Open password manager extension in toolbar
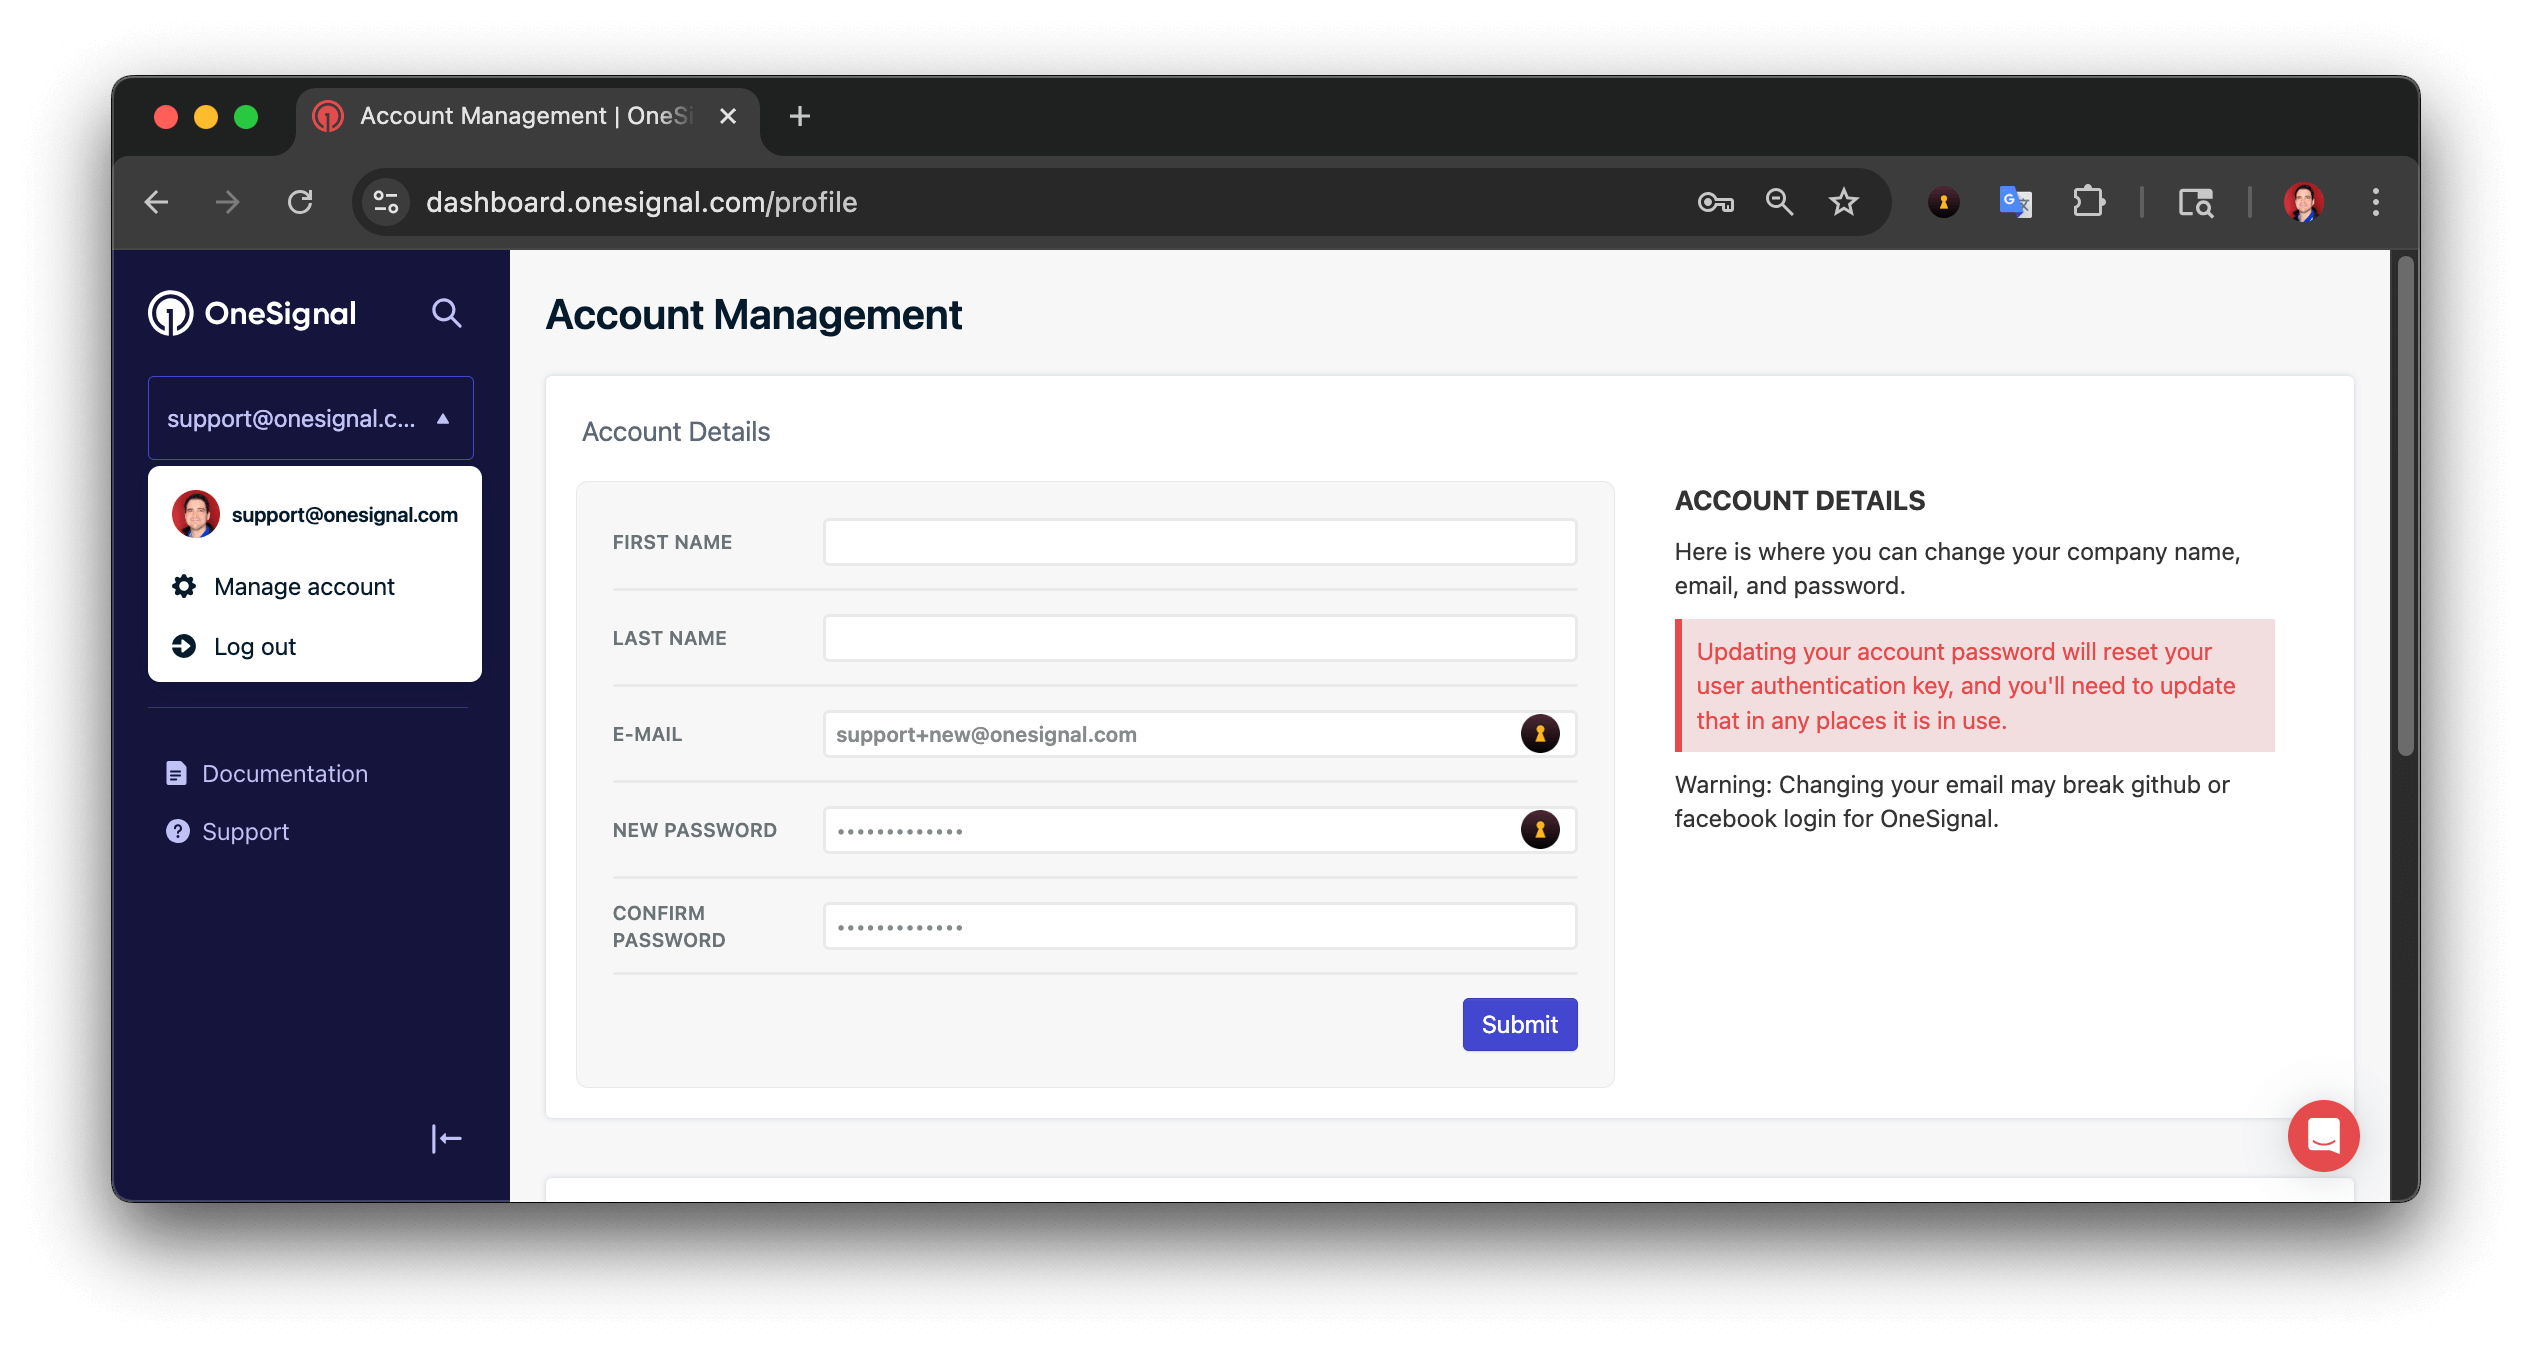2532x1350 pixels. tap(1943, 203)
